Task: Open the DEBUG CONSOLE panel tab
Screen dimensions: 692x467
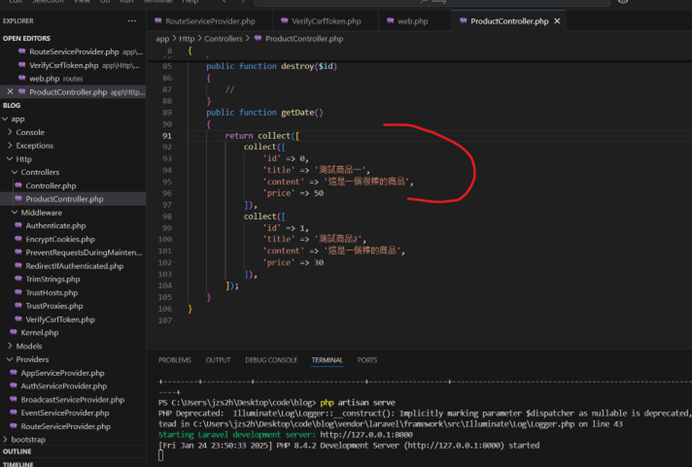Action: click(x=271, y=360)
